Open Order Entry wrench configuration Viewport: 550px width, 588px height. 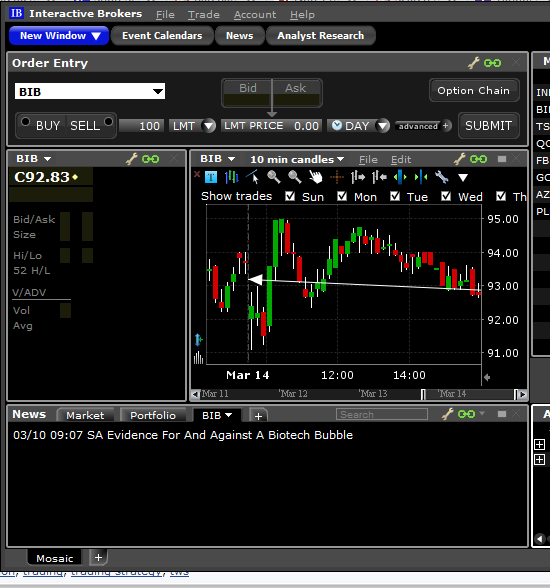coord(474,63)
